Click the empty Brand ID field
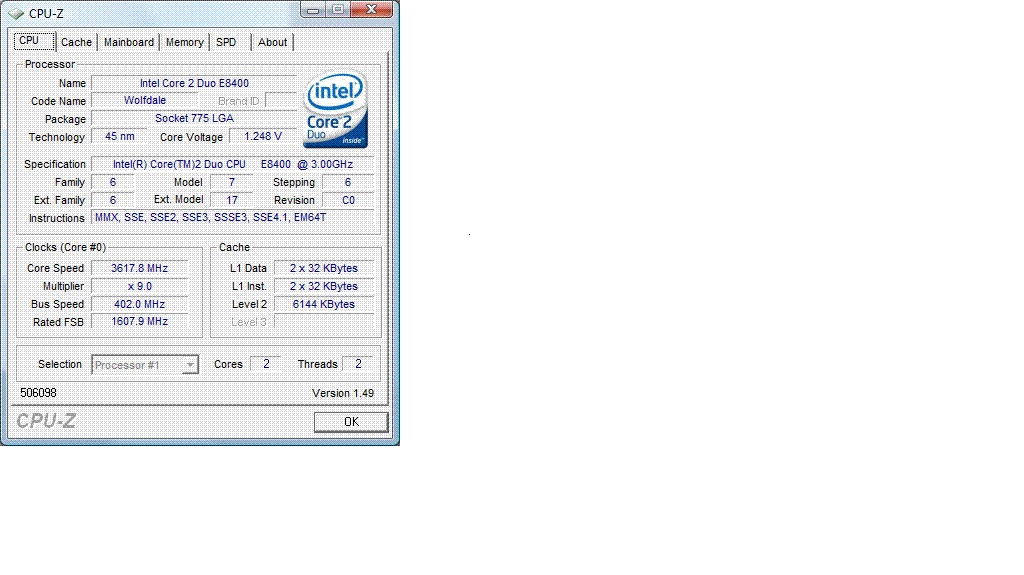Screen dimensions: 1024x575 281,101
